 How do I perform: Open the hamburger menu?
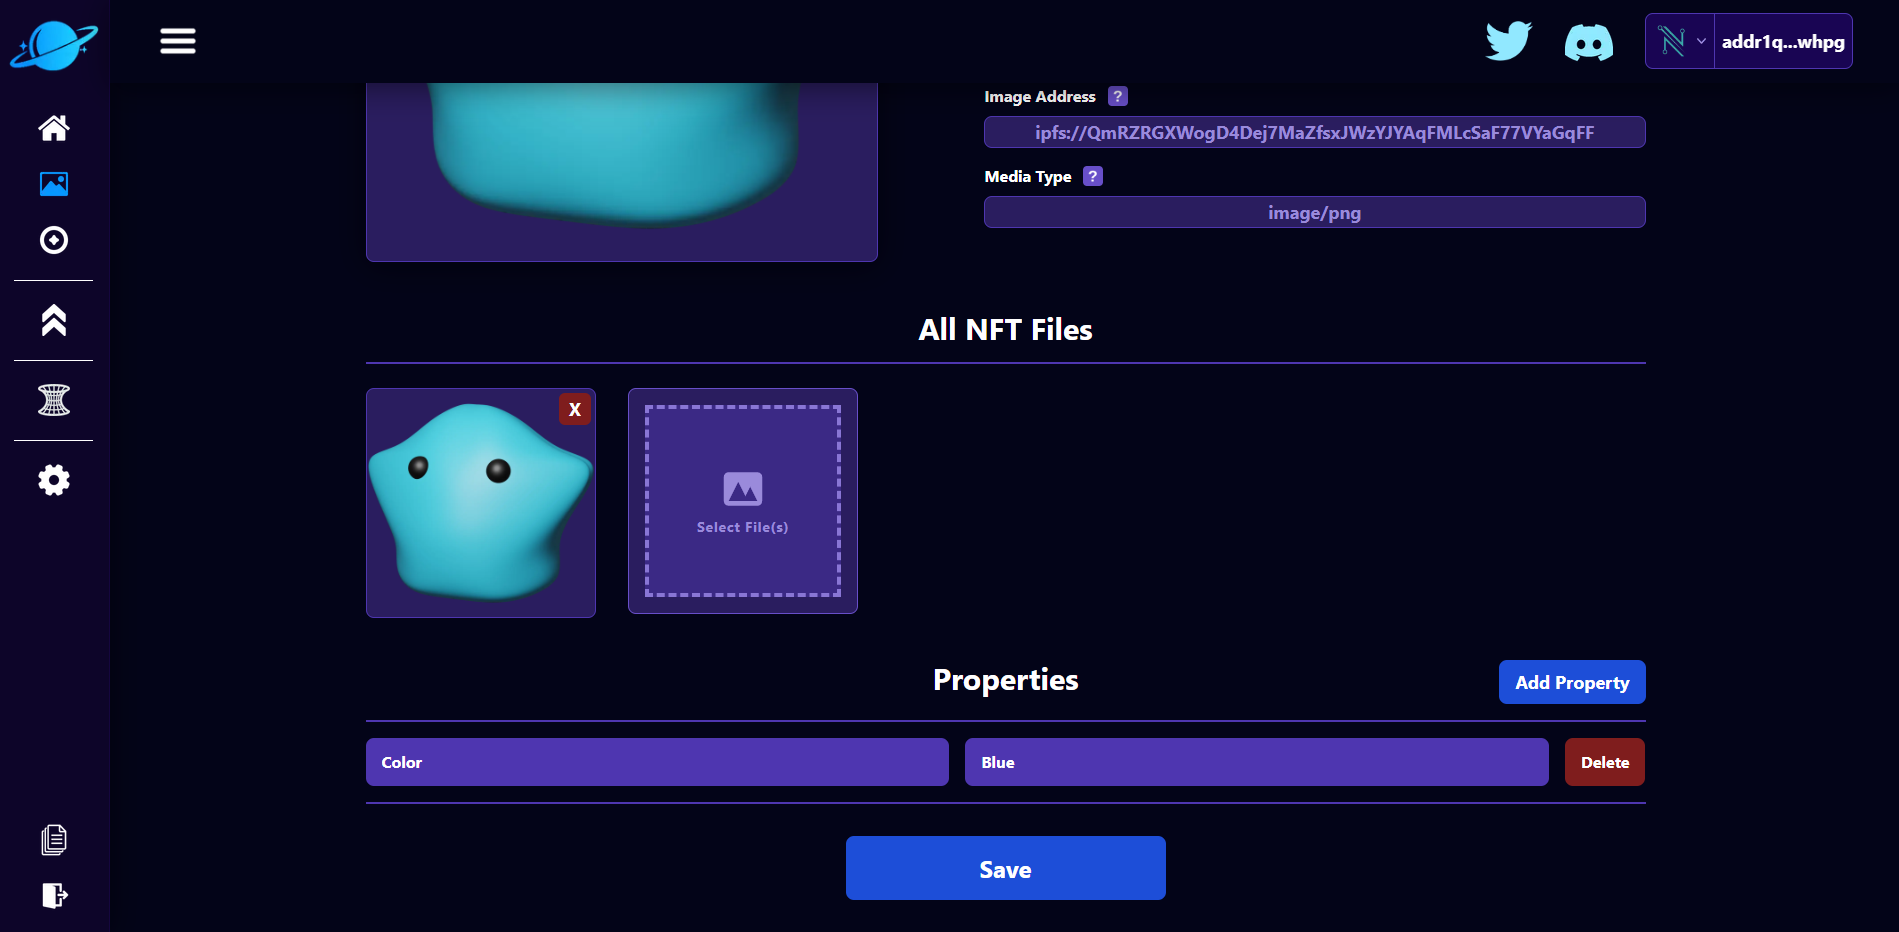(178, 41)
